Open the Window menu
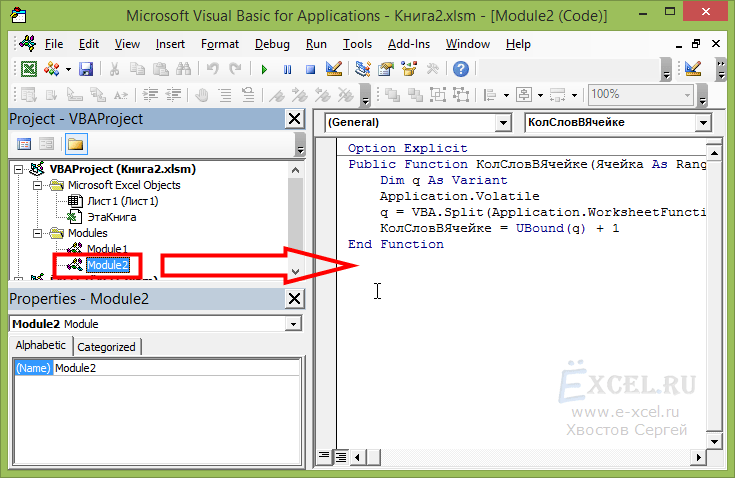The image size is (735, 478). [x=468, y=44]
